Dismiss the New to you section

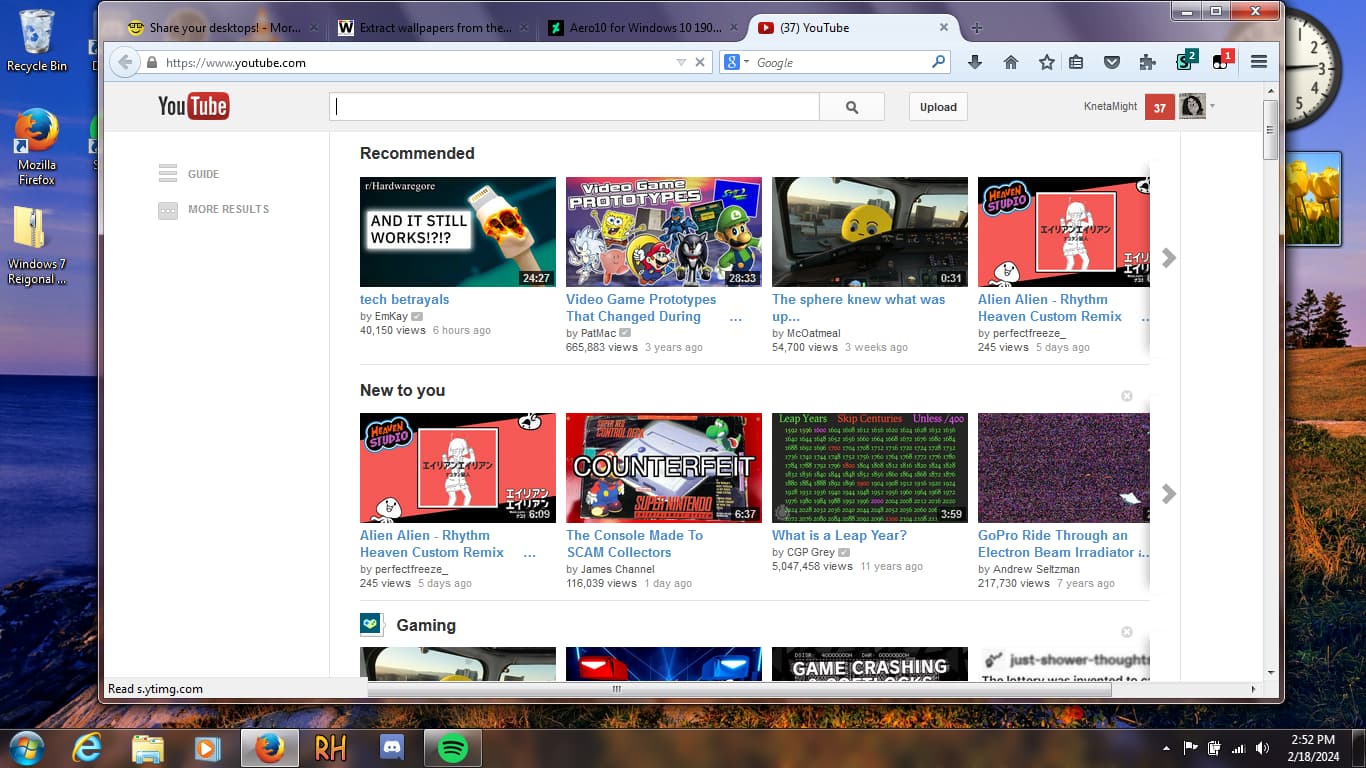pyautogui.click(x=1127, y=396)
